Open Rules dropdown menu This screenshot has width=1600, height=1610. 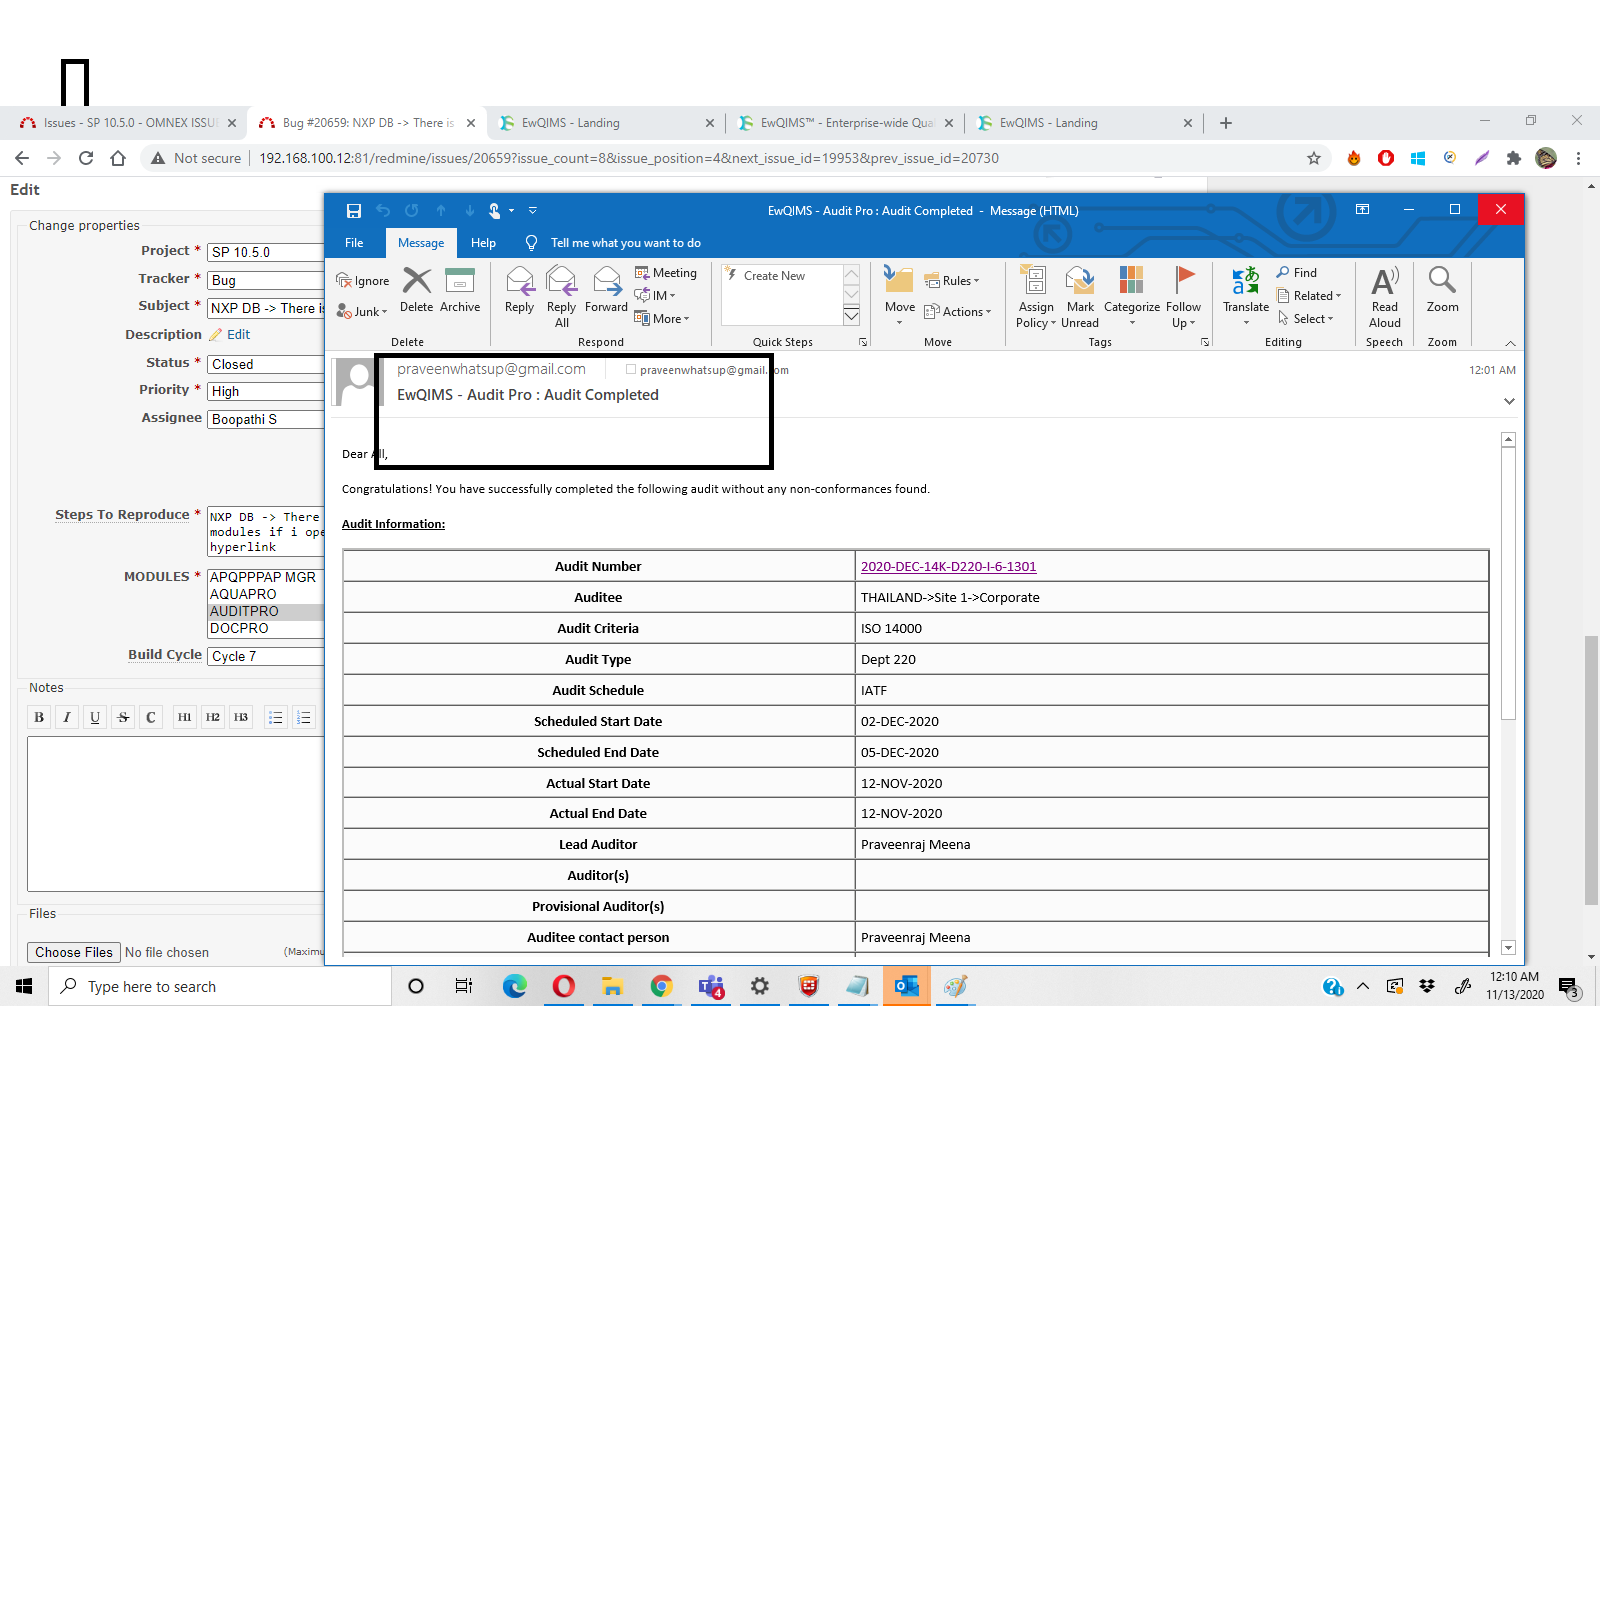[x=952, y=281]
